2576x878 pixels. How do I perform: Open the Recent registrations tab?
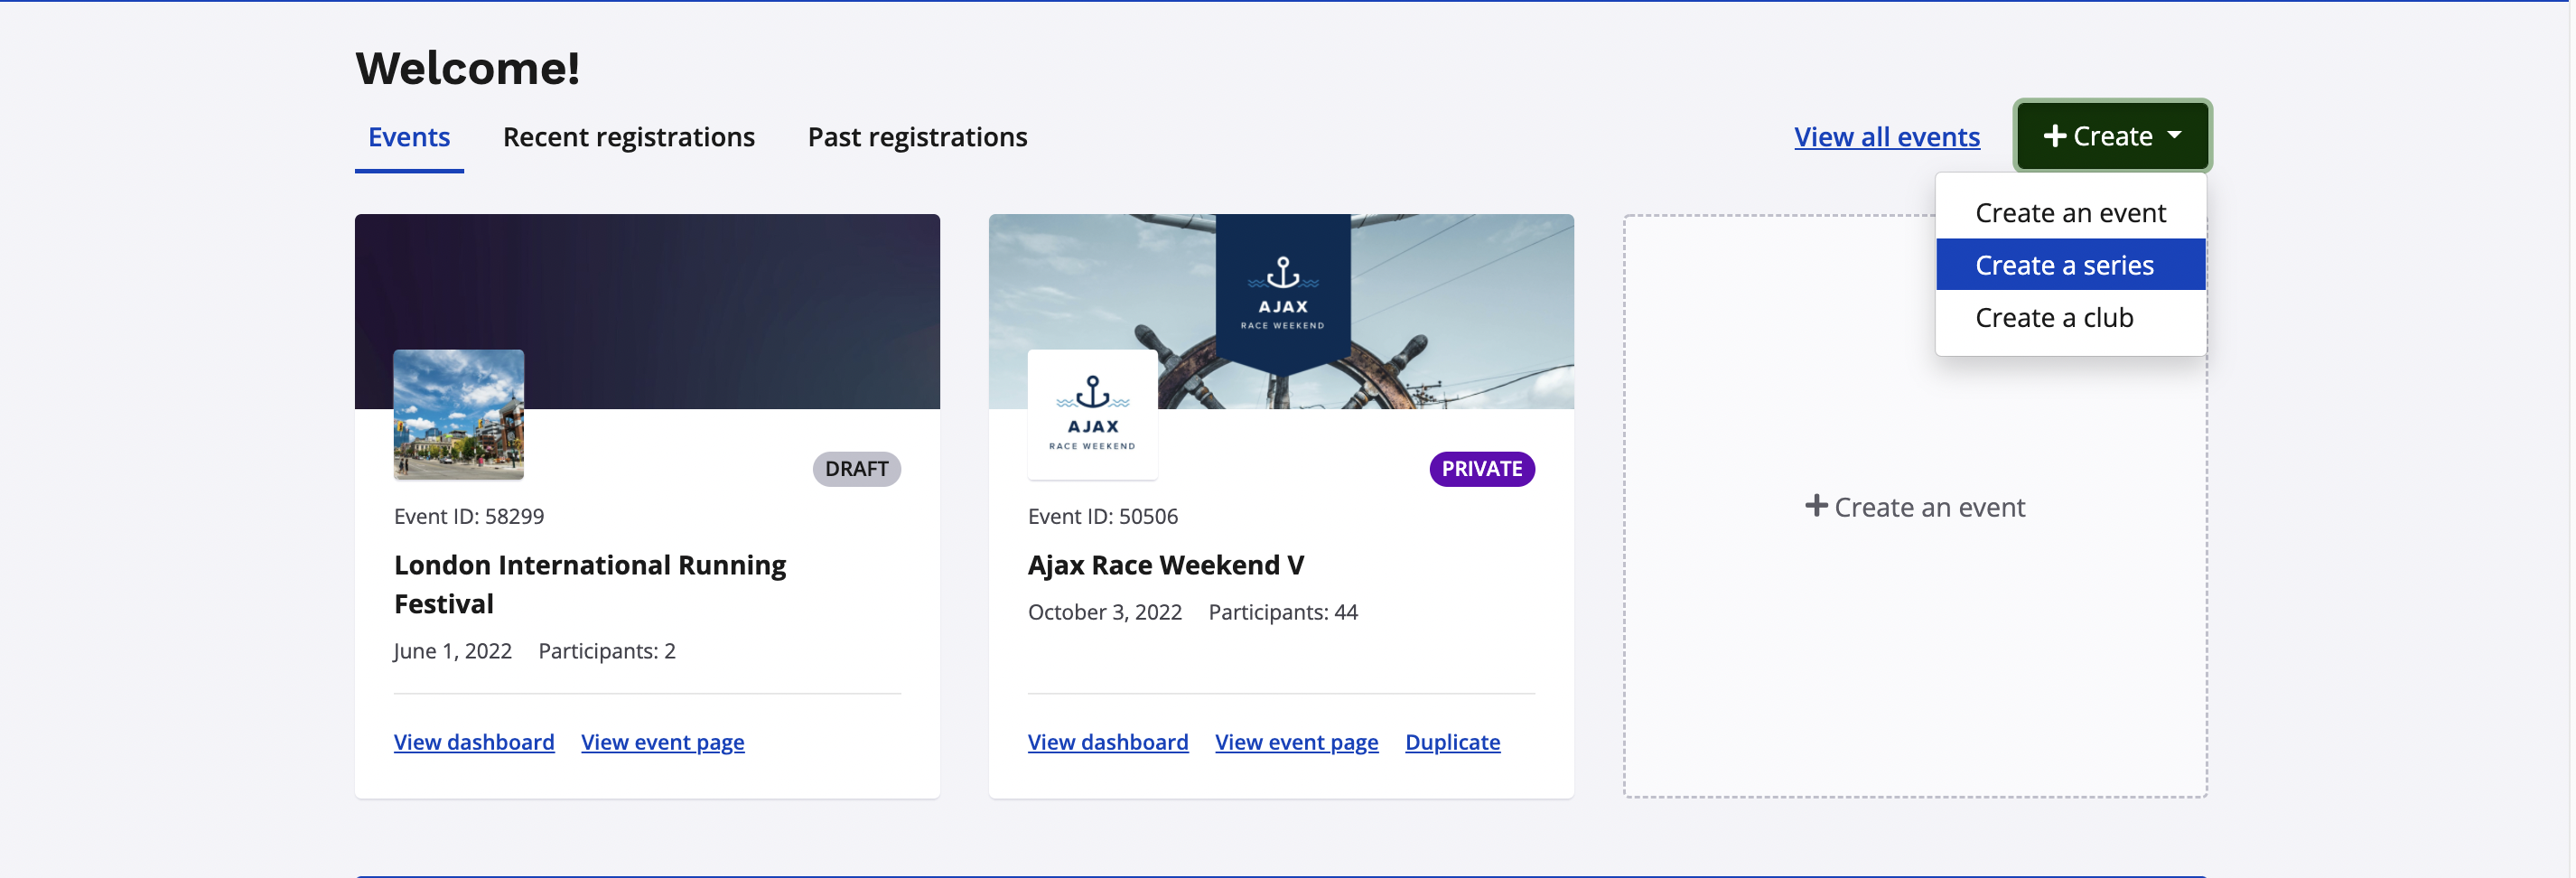[x=628, y=137]
